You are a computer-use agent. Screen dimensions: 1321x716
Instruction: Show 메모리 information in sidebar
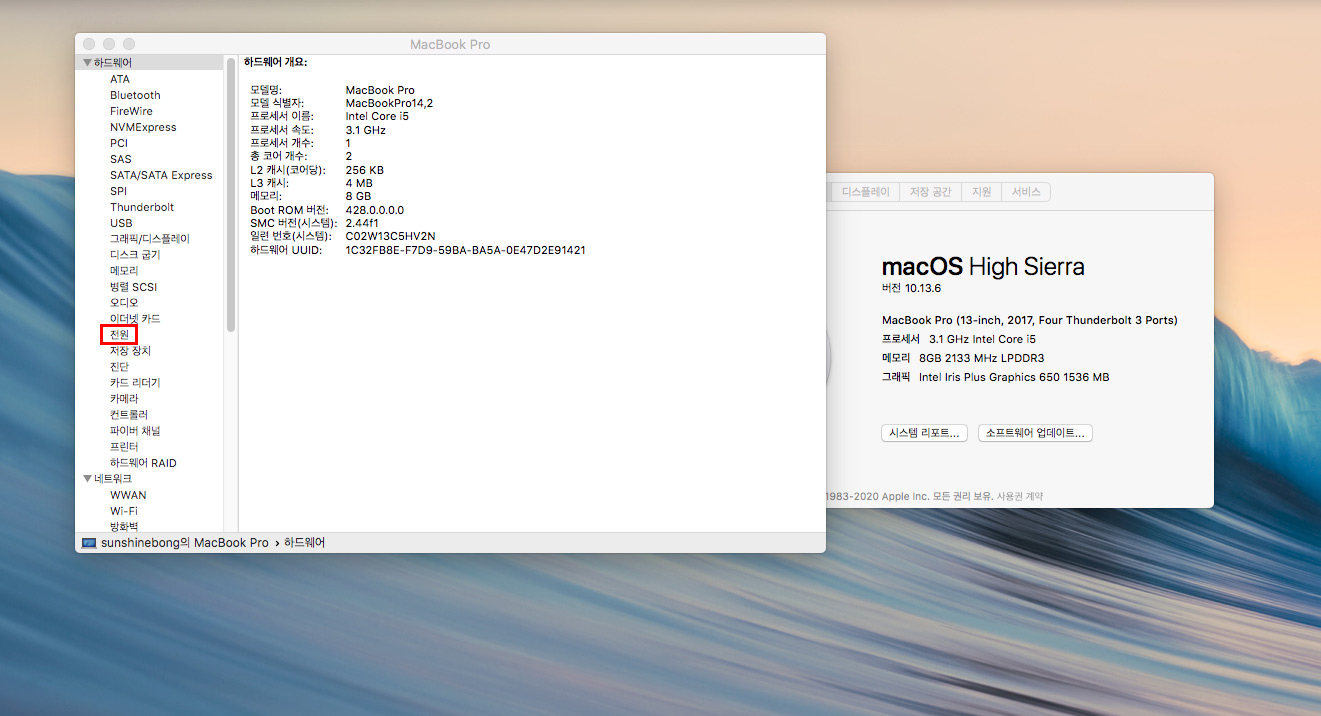click(124, 271)
